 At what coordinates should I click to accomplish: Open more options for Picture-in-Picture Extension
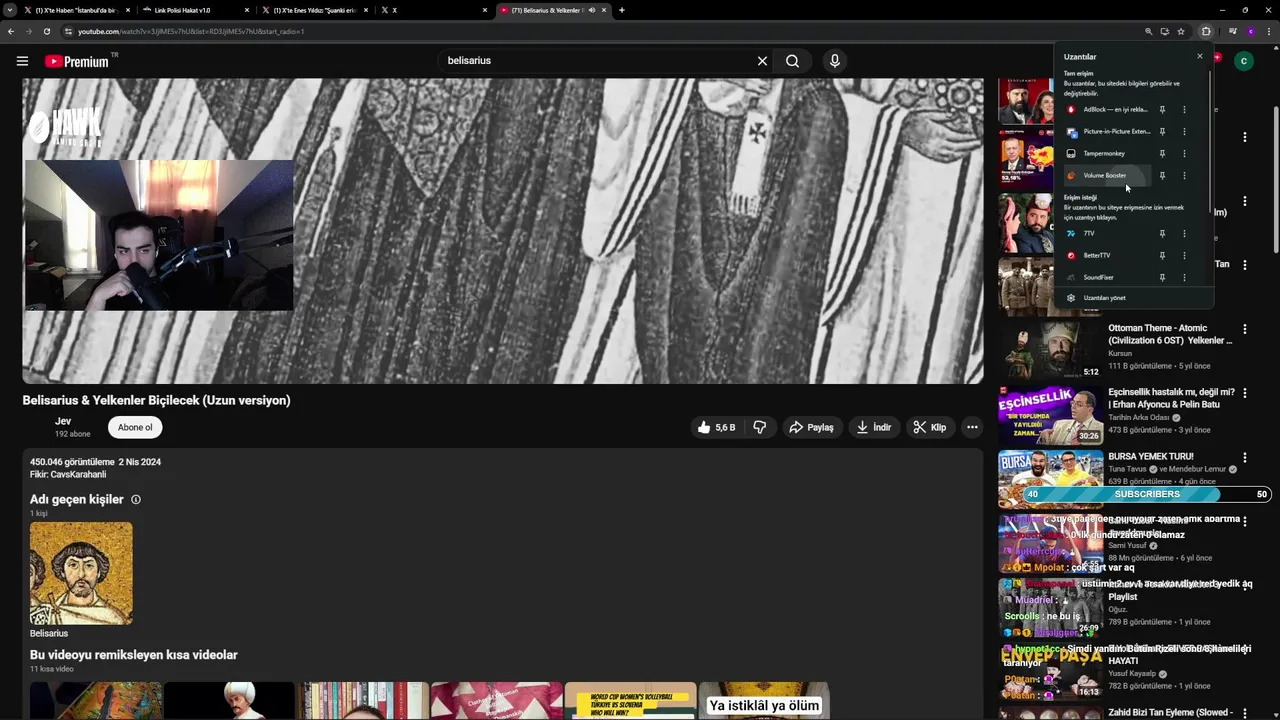pyautogui.click(x=1184, y=131)
